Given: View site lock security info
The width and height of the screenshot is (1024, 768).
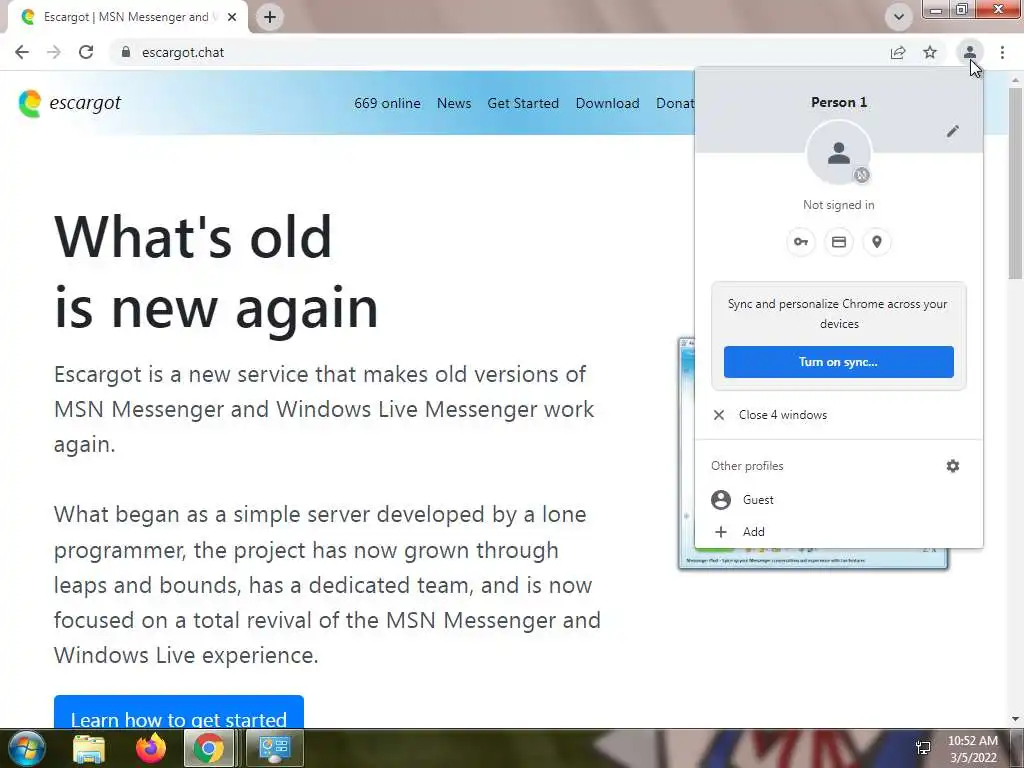Looking at the screenshot, I should (126, 52).
